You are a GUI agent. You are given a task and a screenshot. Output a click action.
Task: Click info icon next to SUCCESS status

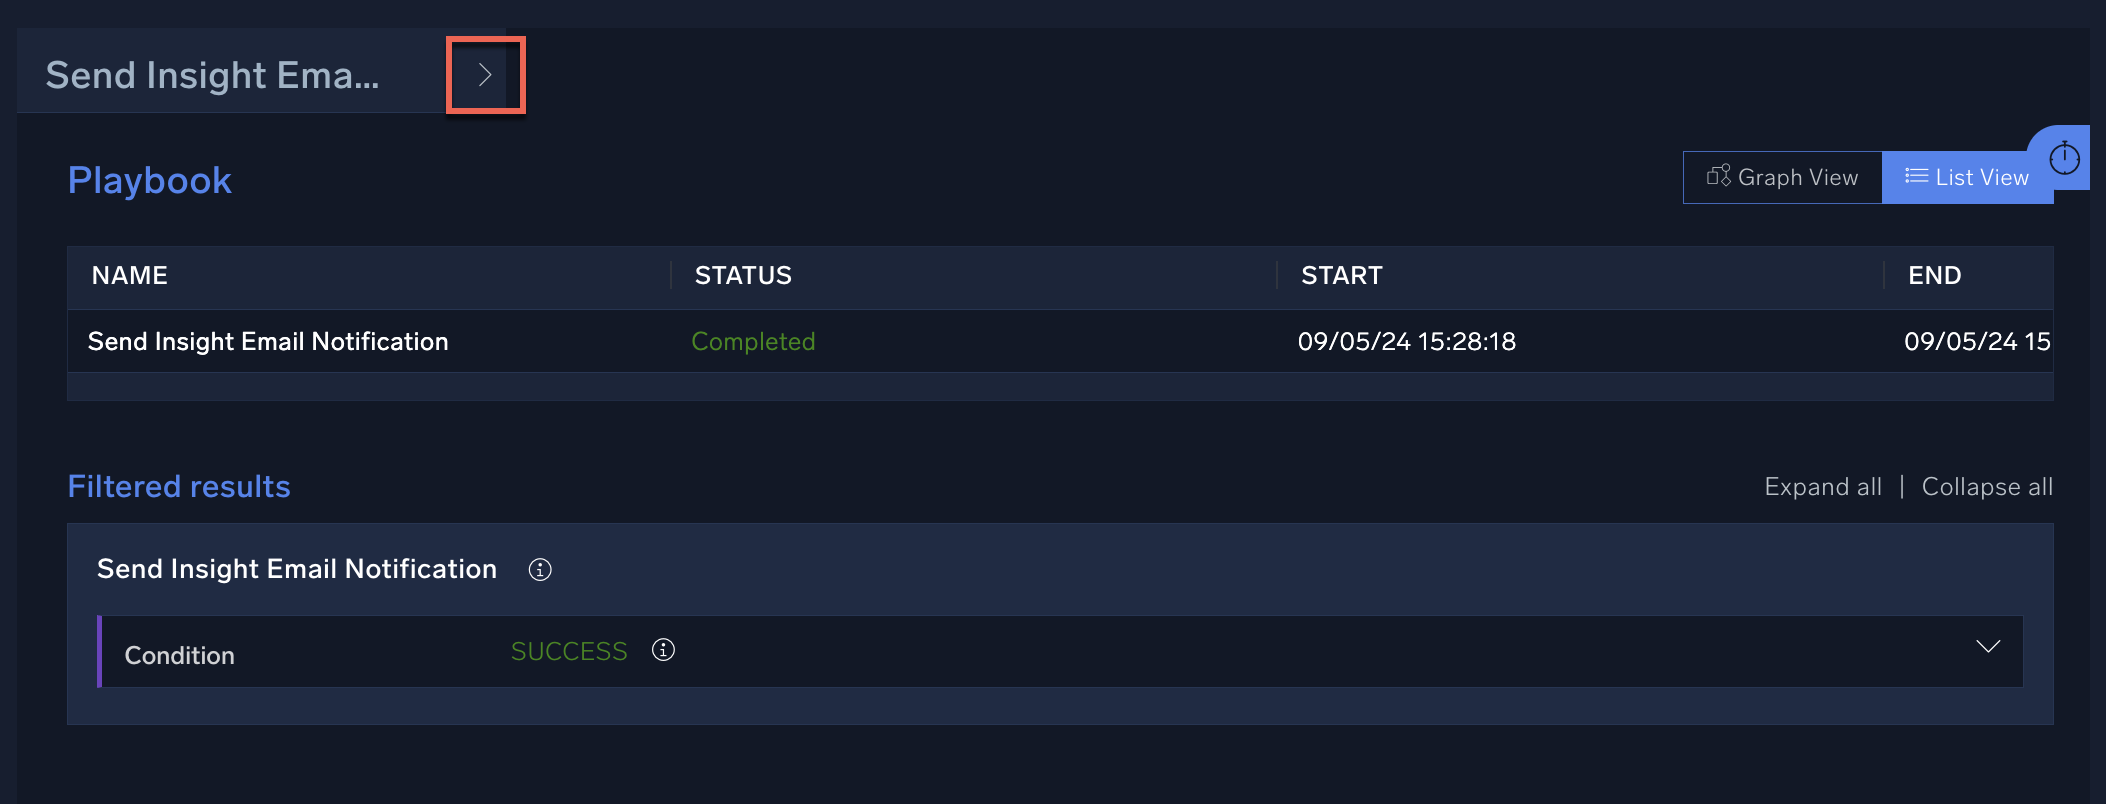(663, 650)
